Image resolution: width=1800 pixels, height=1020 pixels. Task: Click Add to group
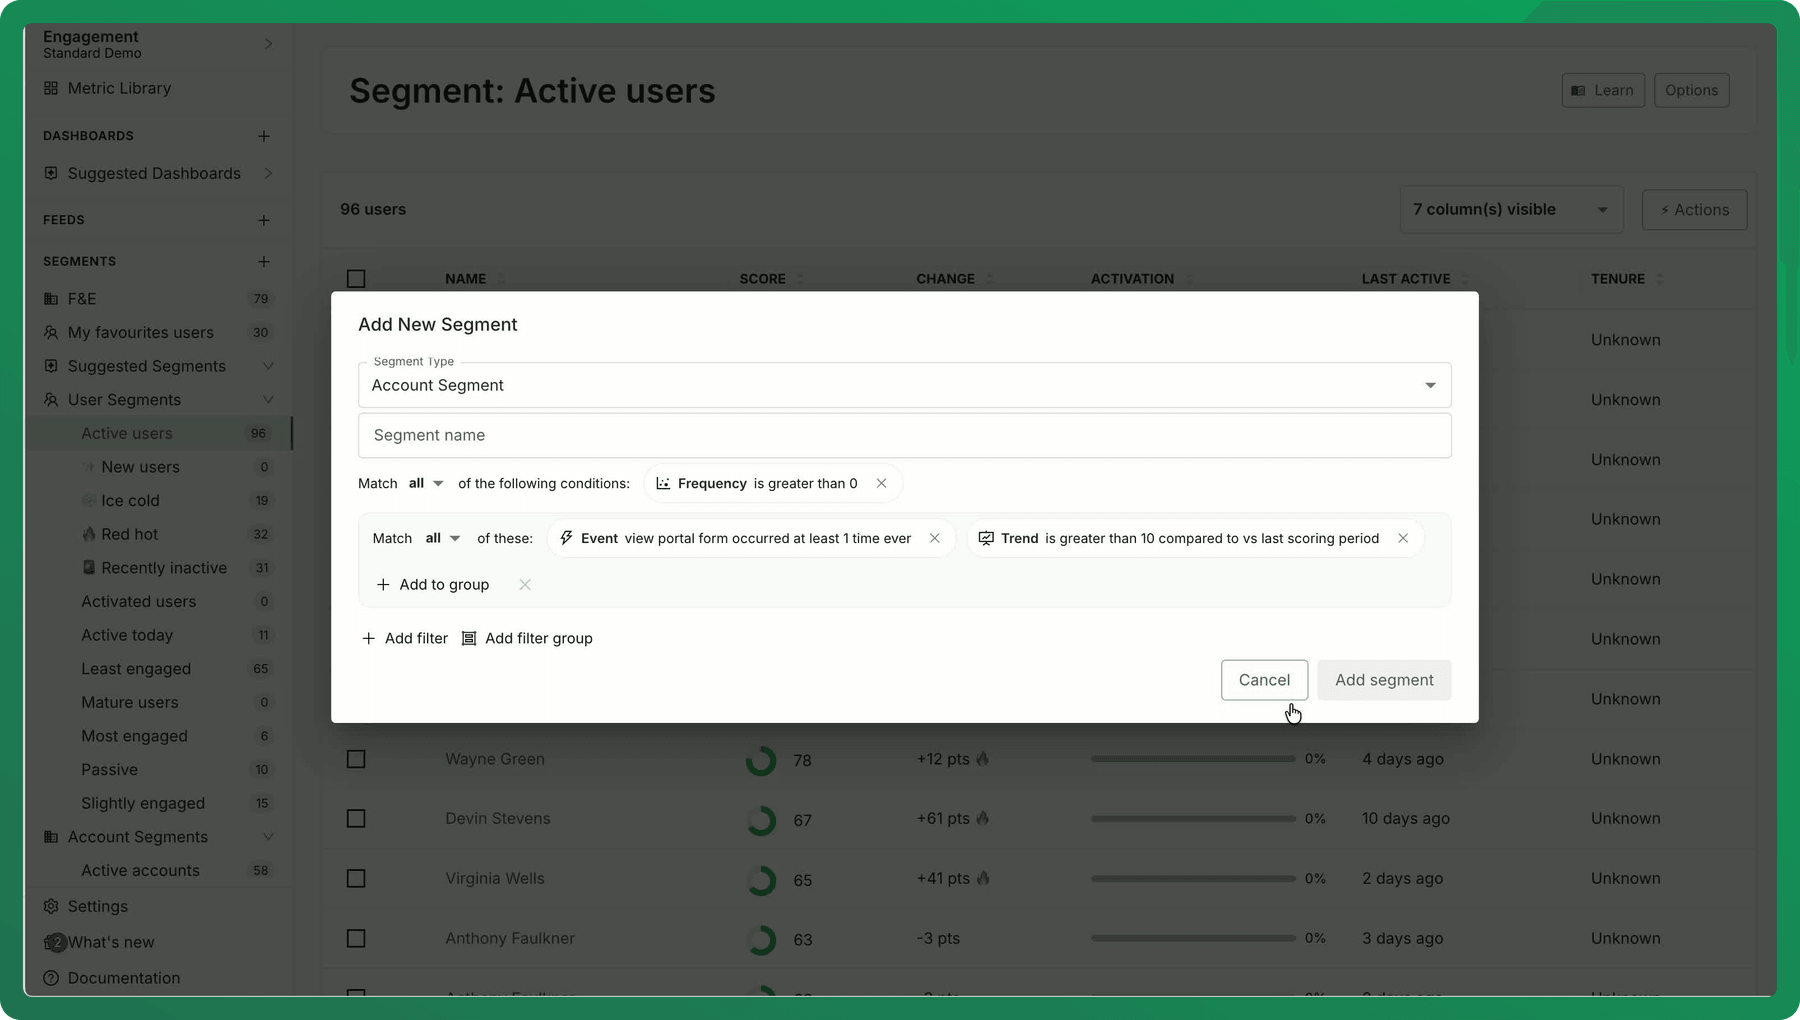(x=433, y=585)
